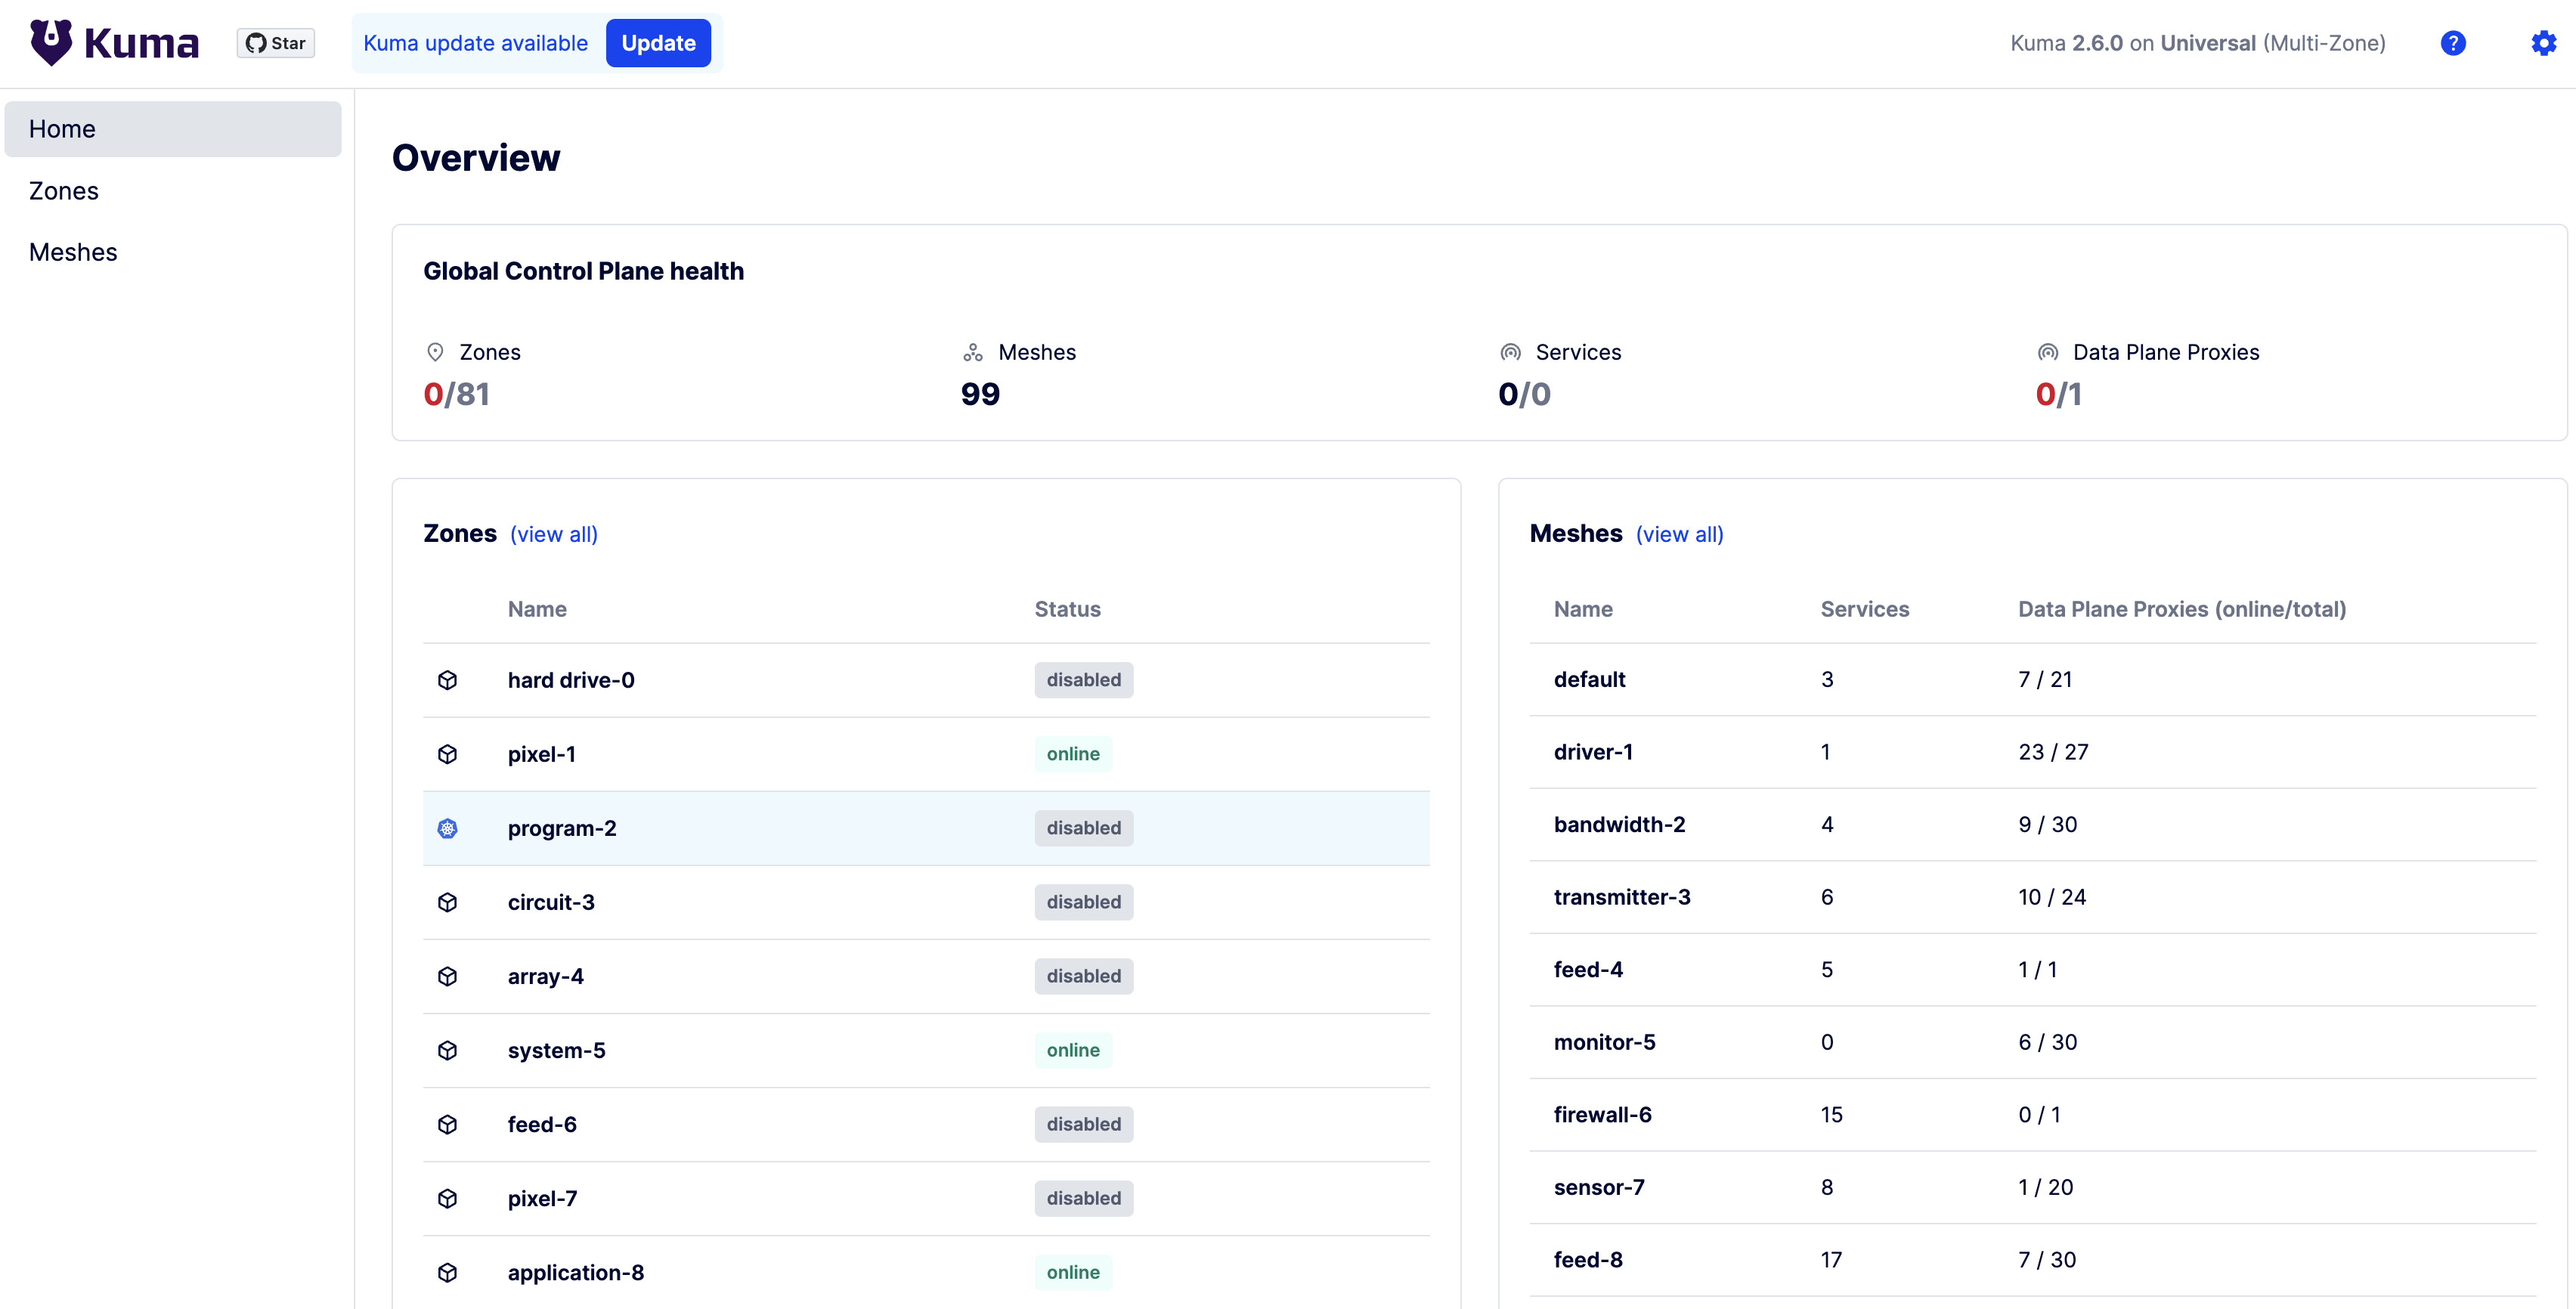Select Meshes in the sidebar

pyautogui.click(x=72, y=251)
